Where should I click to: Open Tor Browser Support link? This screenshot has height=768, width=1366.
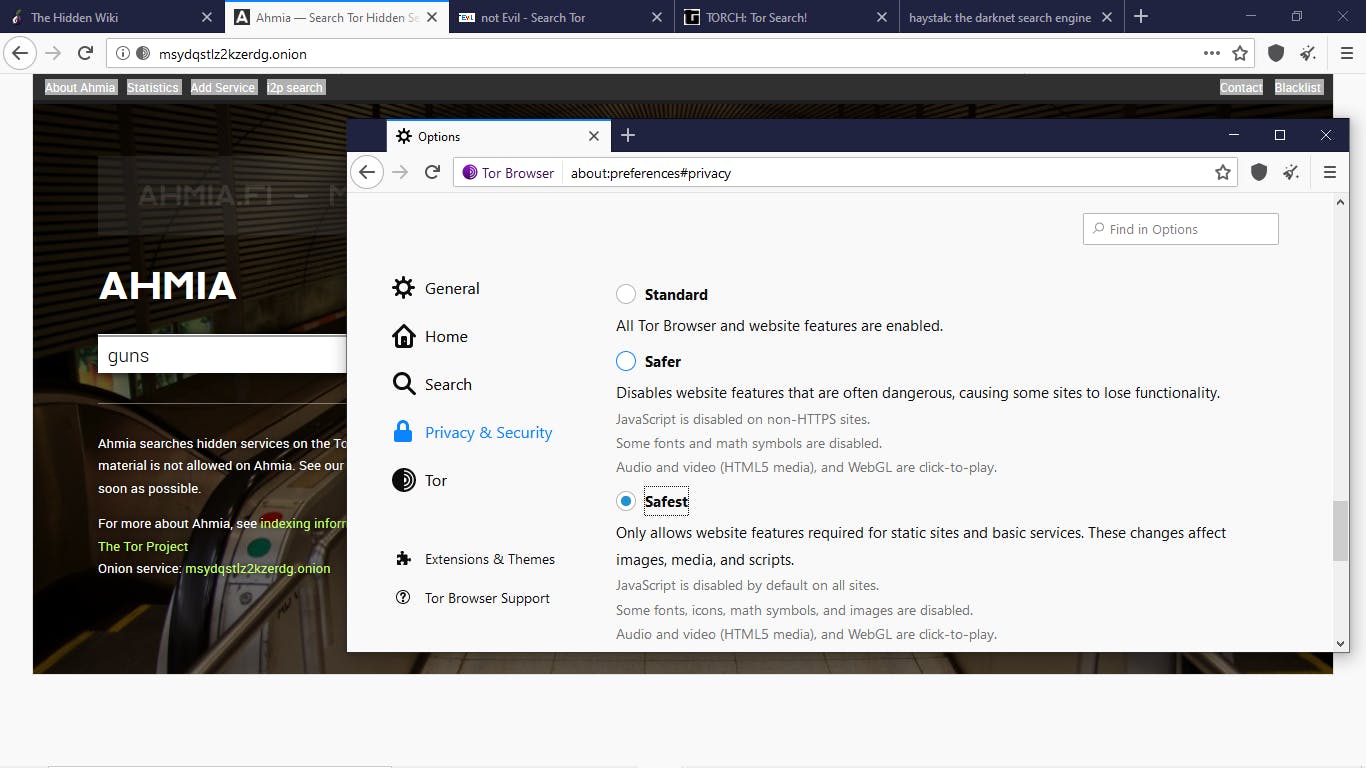coord(473,598)
